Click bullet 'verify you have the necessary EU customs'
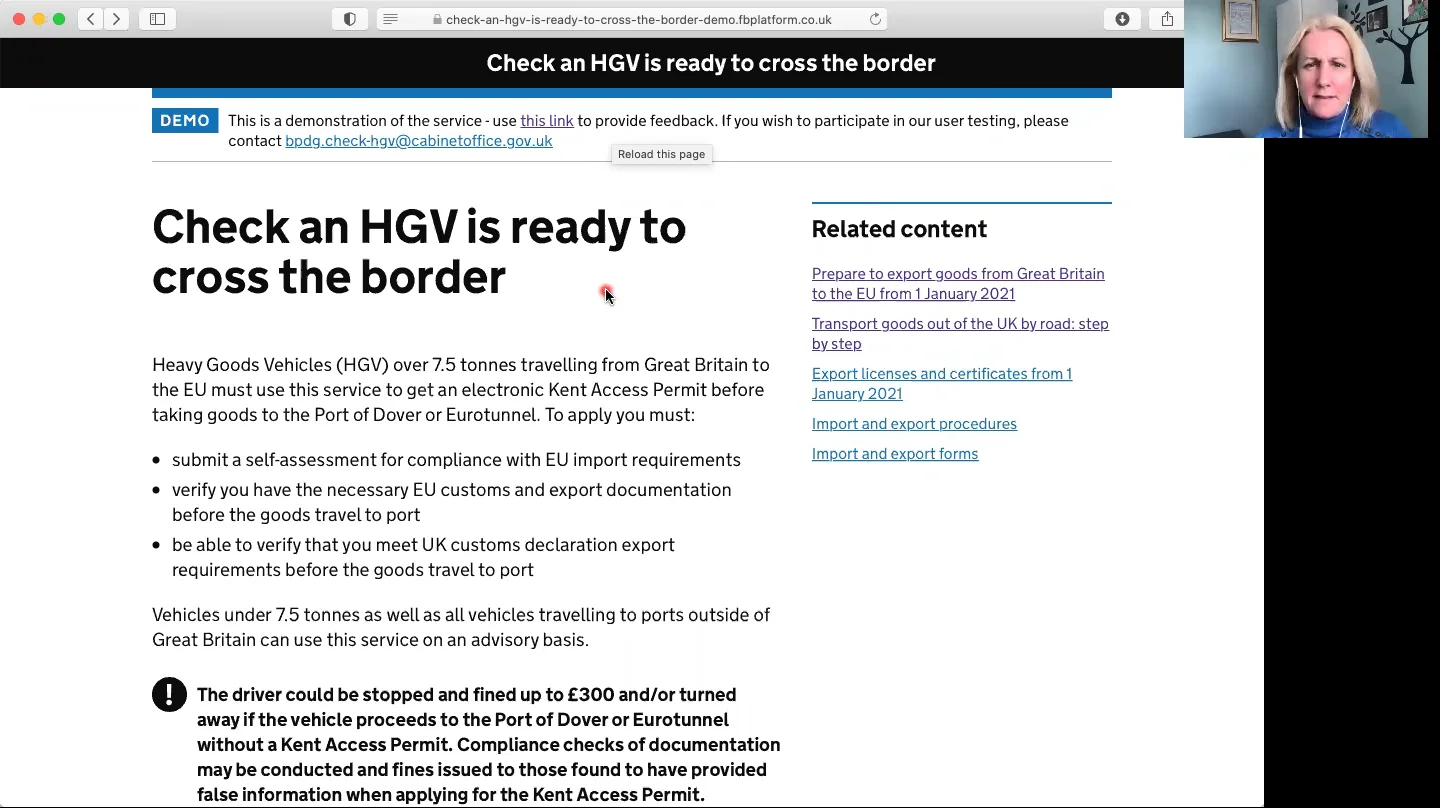This screenshot has width=1440, height=808. tap(452, 502)
